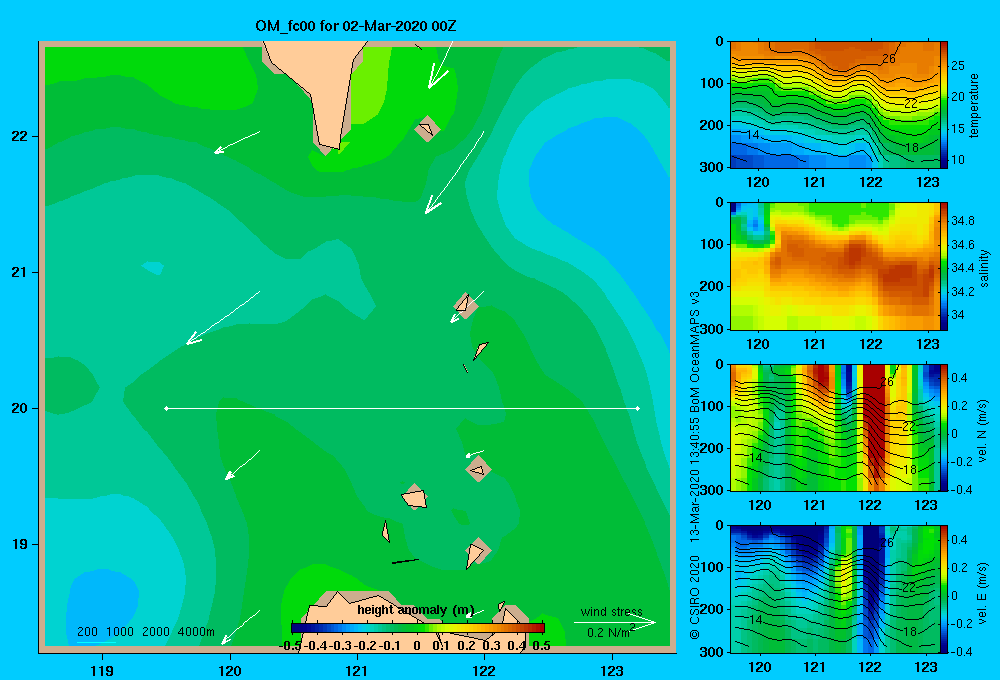
Task: Click the main map latitude label 19
Action: pyautogui.click(x=19, y=544)
